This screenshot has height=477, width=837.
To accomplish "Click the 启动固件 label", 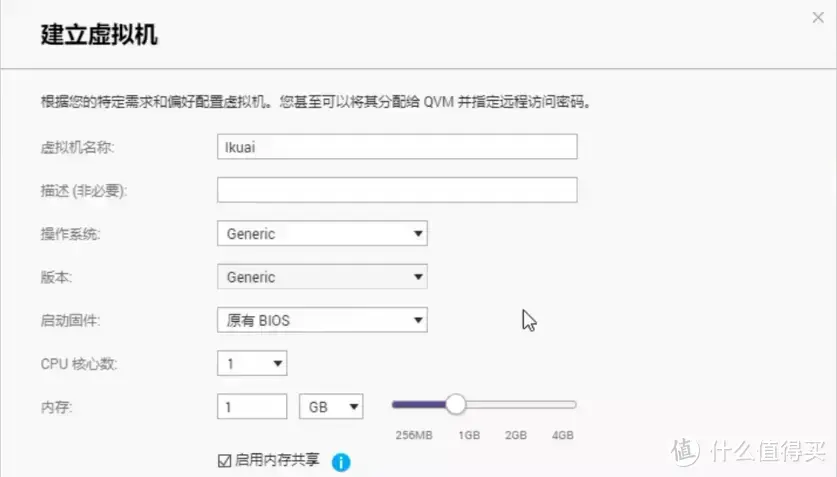I will pos(70,321).
